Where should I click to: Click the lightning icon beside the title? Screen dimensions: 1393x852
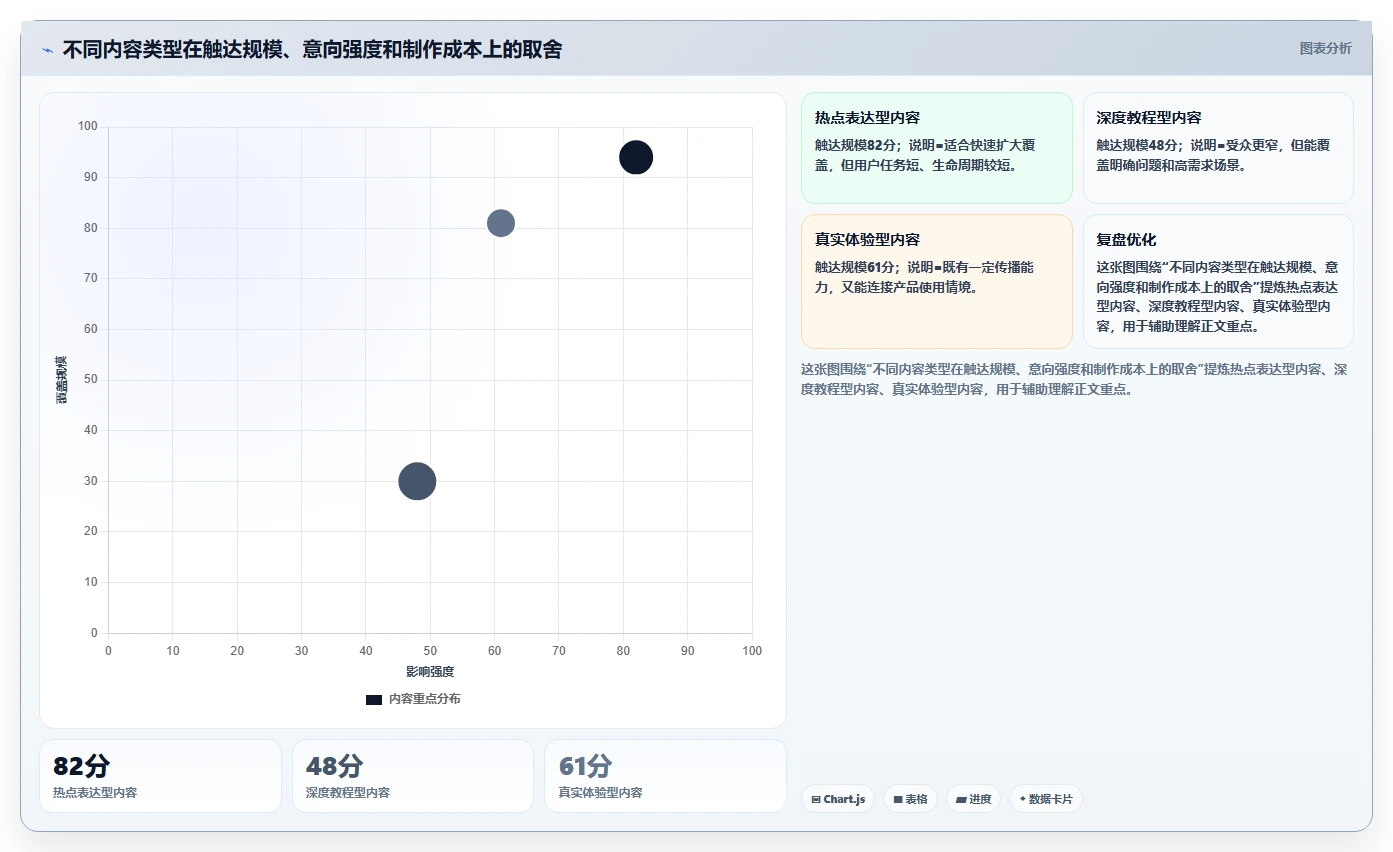[x=47, y=49]
